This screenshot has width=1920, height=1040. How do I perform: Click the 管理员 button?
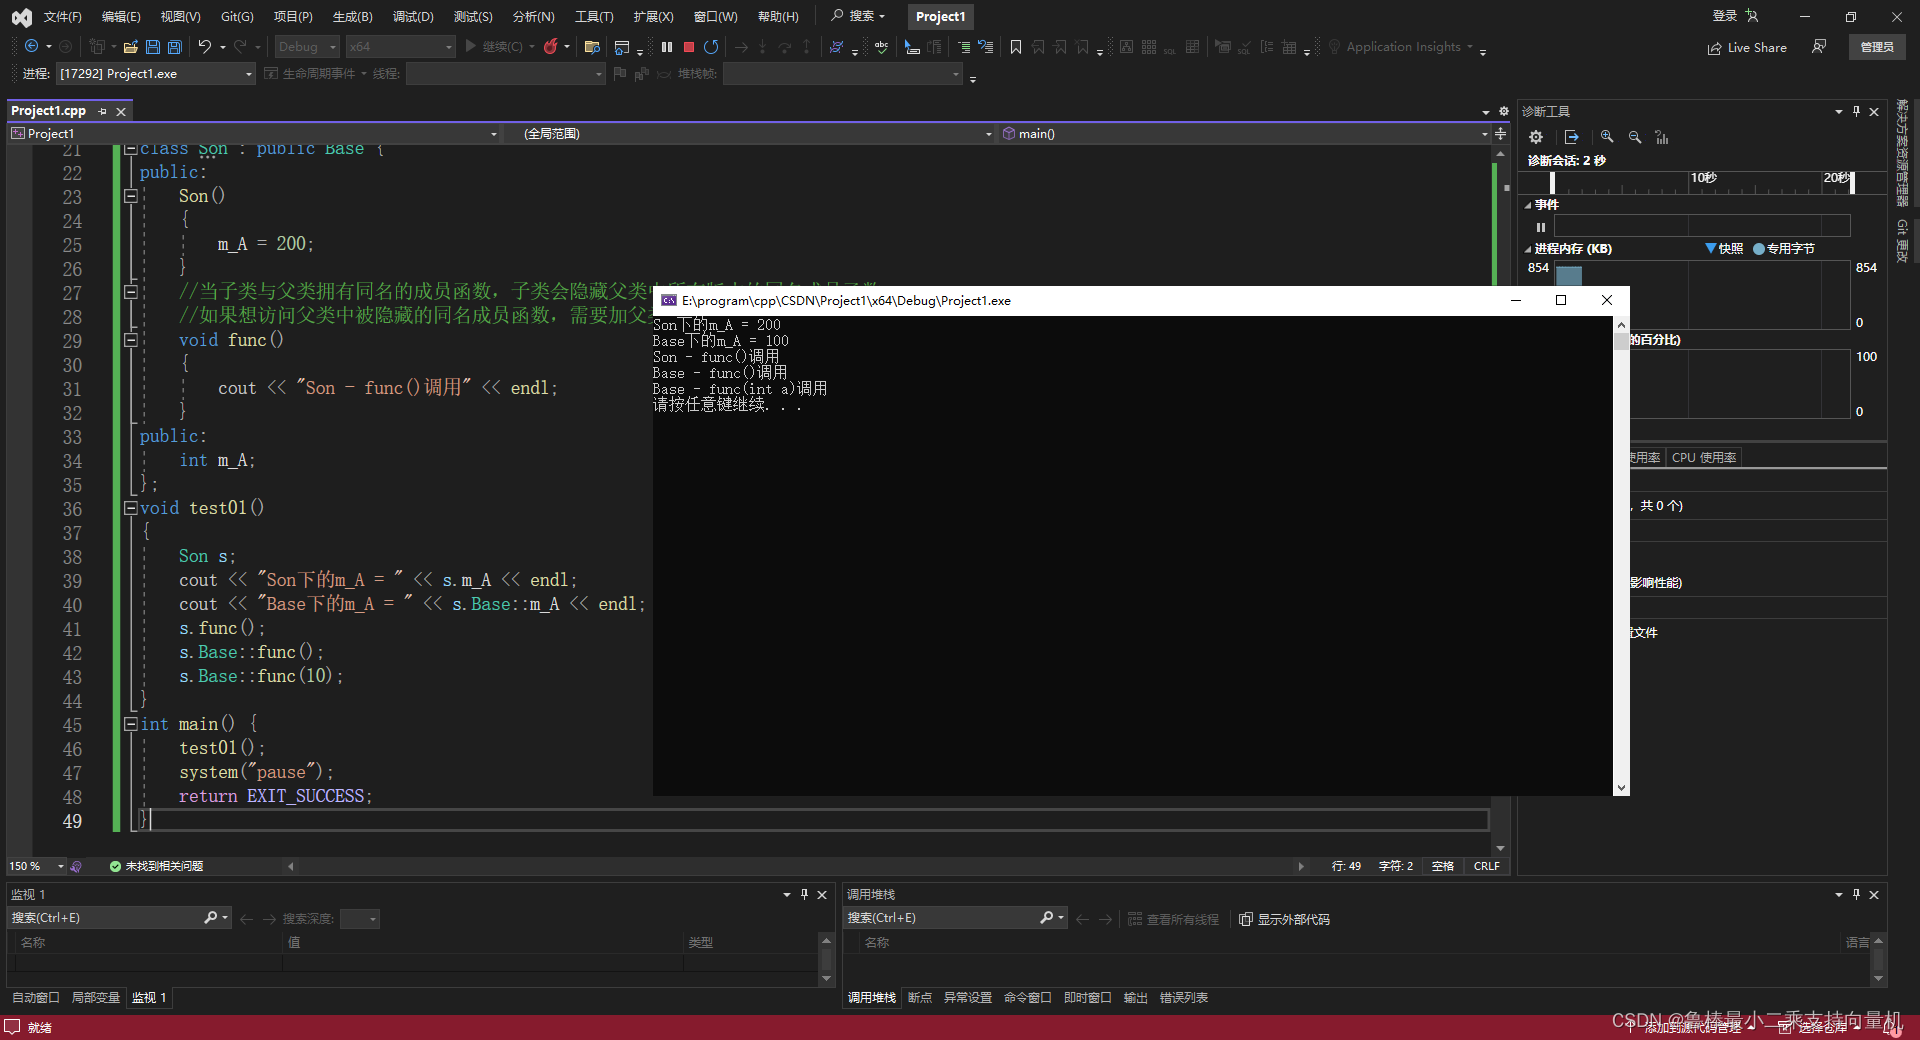pyautogui.click(x=1876, y=47)
